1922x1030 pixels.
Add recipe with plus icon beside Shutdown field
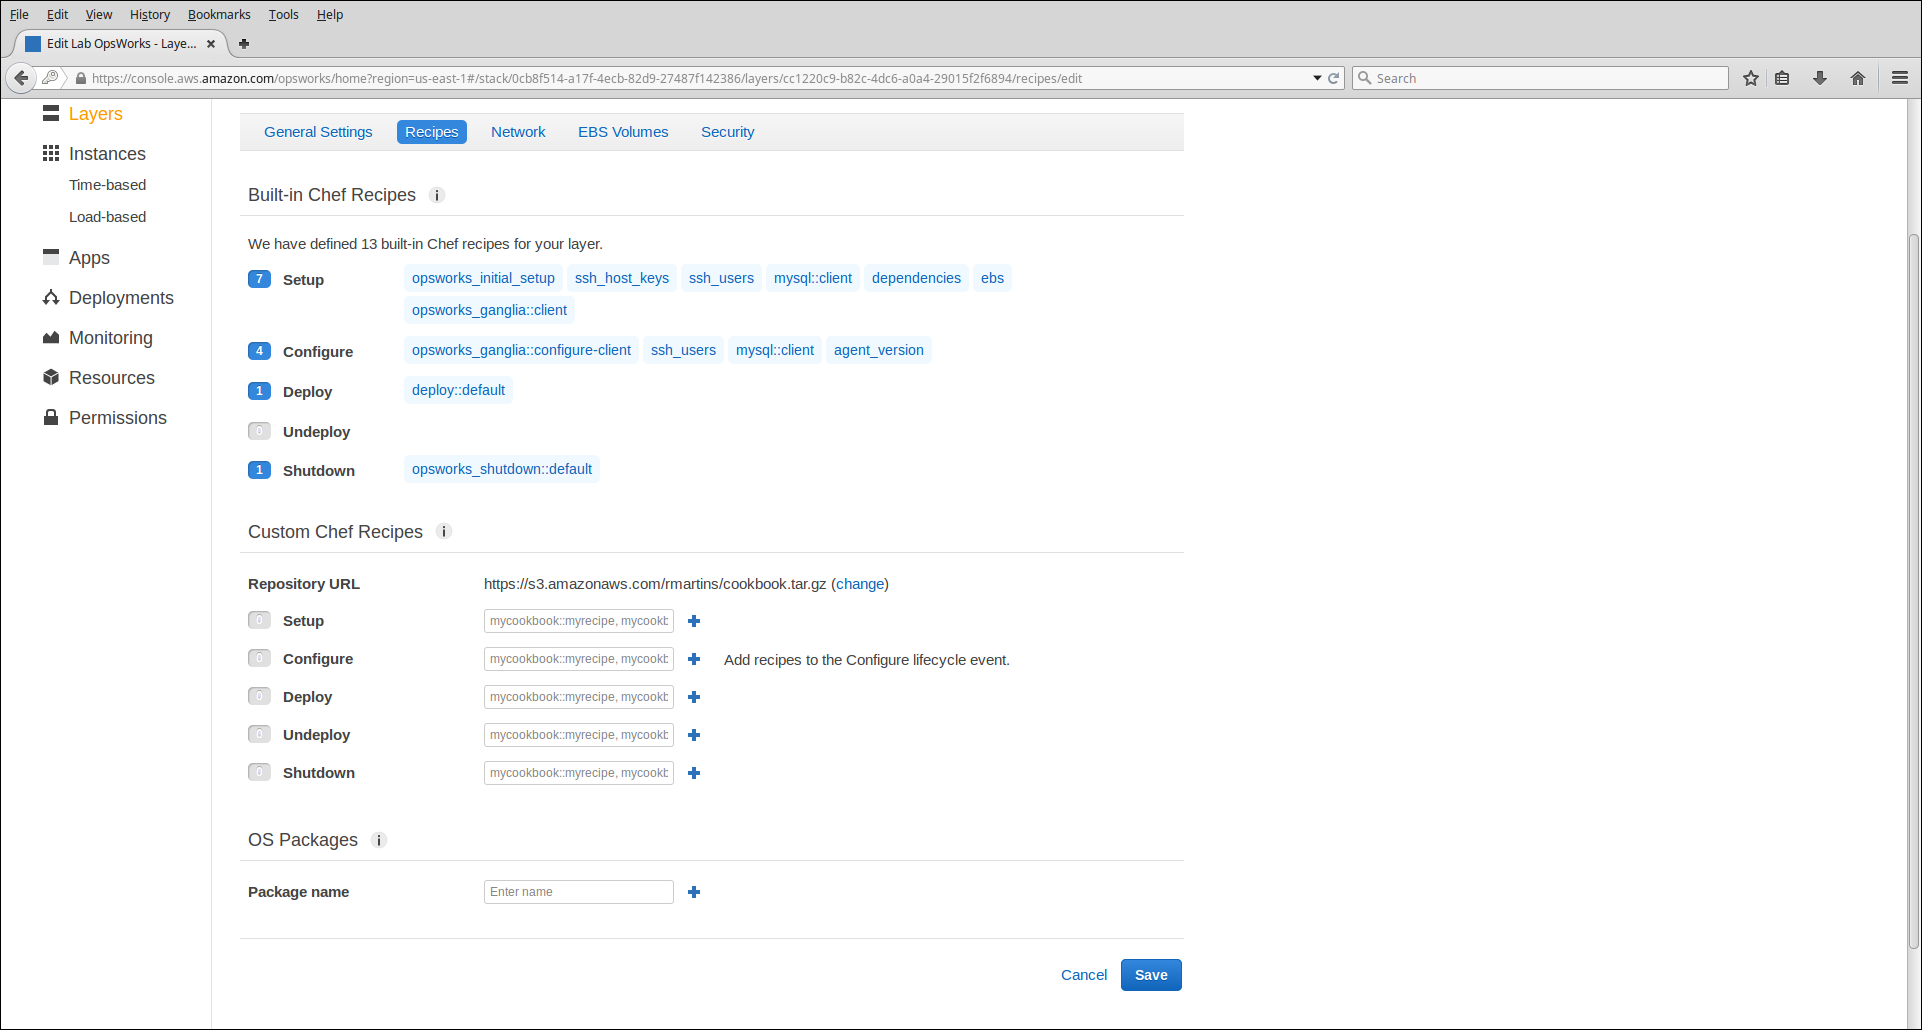pyautogui.click(x=694, y=773)
